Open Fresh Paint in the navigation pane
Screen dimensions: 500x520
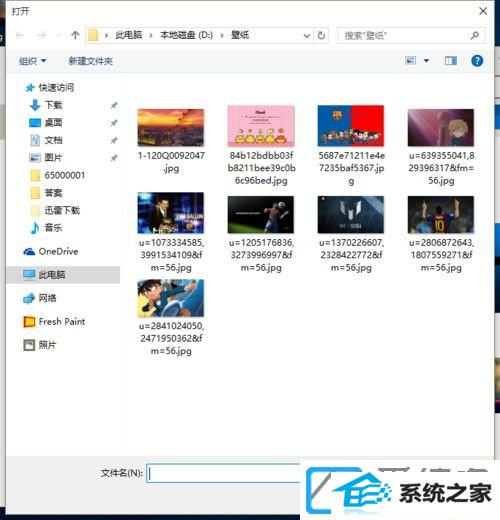click(x=54, y=322)
